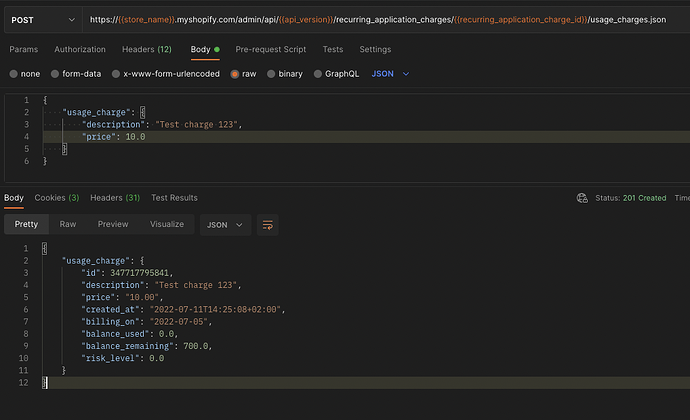This screenshot has height=420, width=690.
Task: Open the request Headers (12) tab
Action: (x=146, y=49)
